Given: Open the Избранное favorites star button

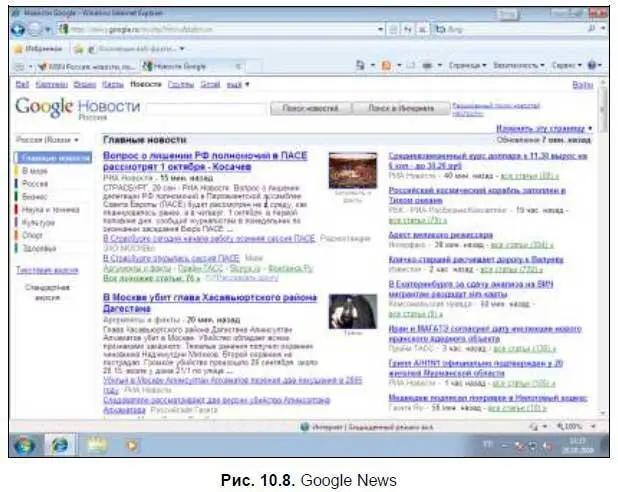Looking at the screenshot, I should [38, 49].
